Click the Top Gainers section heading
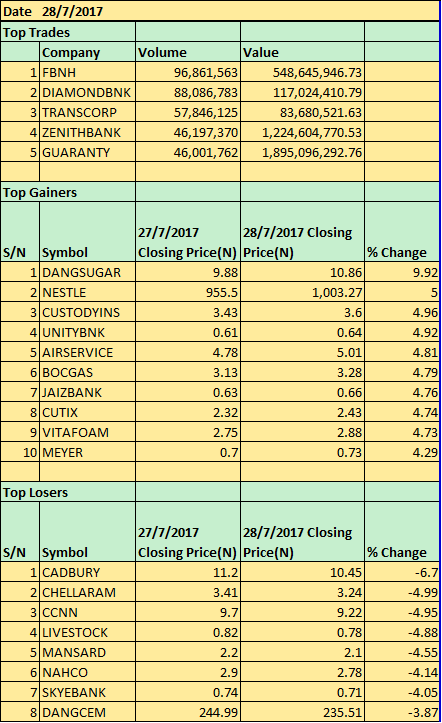Image resolution: width=442 pixels, height=723 pixels. pyautogui.click(x=68, y=192)
